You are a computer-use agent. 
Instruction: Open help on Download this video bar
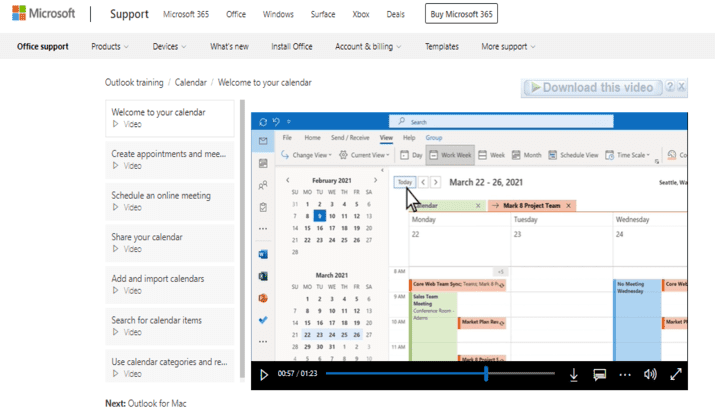point(670,86)
